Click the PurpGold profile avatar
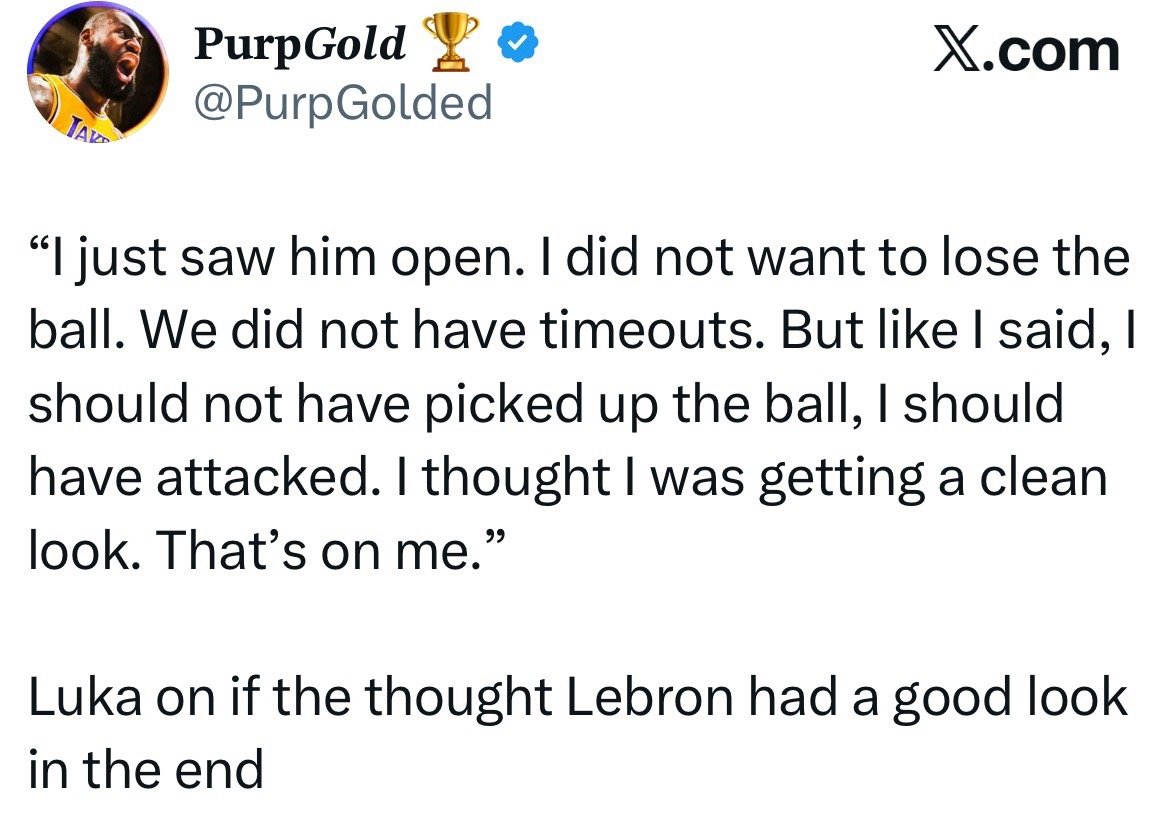The image size is (1169, 835). [97, 77]
